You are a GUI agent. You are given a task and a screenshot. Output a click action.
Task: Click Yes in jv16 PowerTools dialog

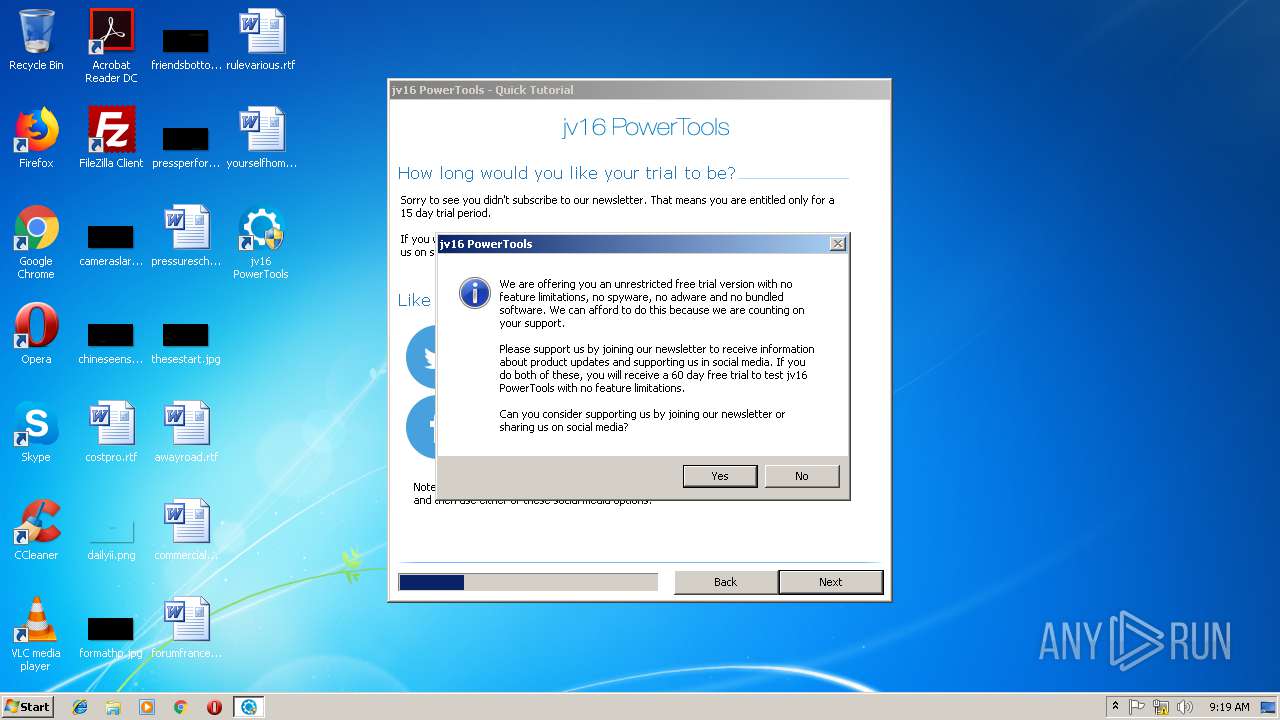coord(720,476)
